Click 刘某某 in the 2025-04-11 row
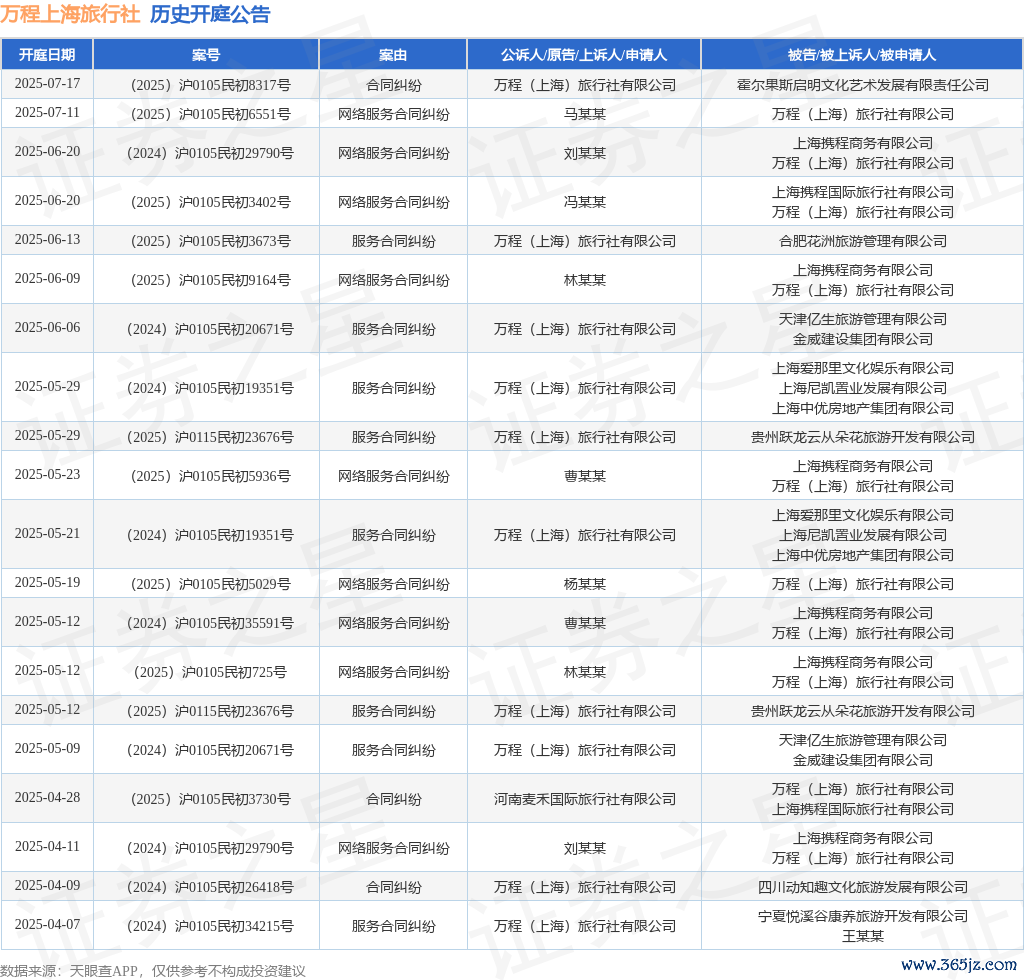1024x980 pixels. (x=584, y=848)
